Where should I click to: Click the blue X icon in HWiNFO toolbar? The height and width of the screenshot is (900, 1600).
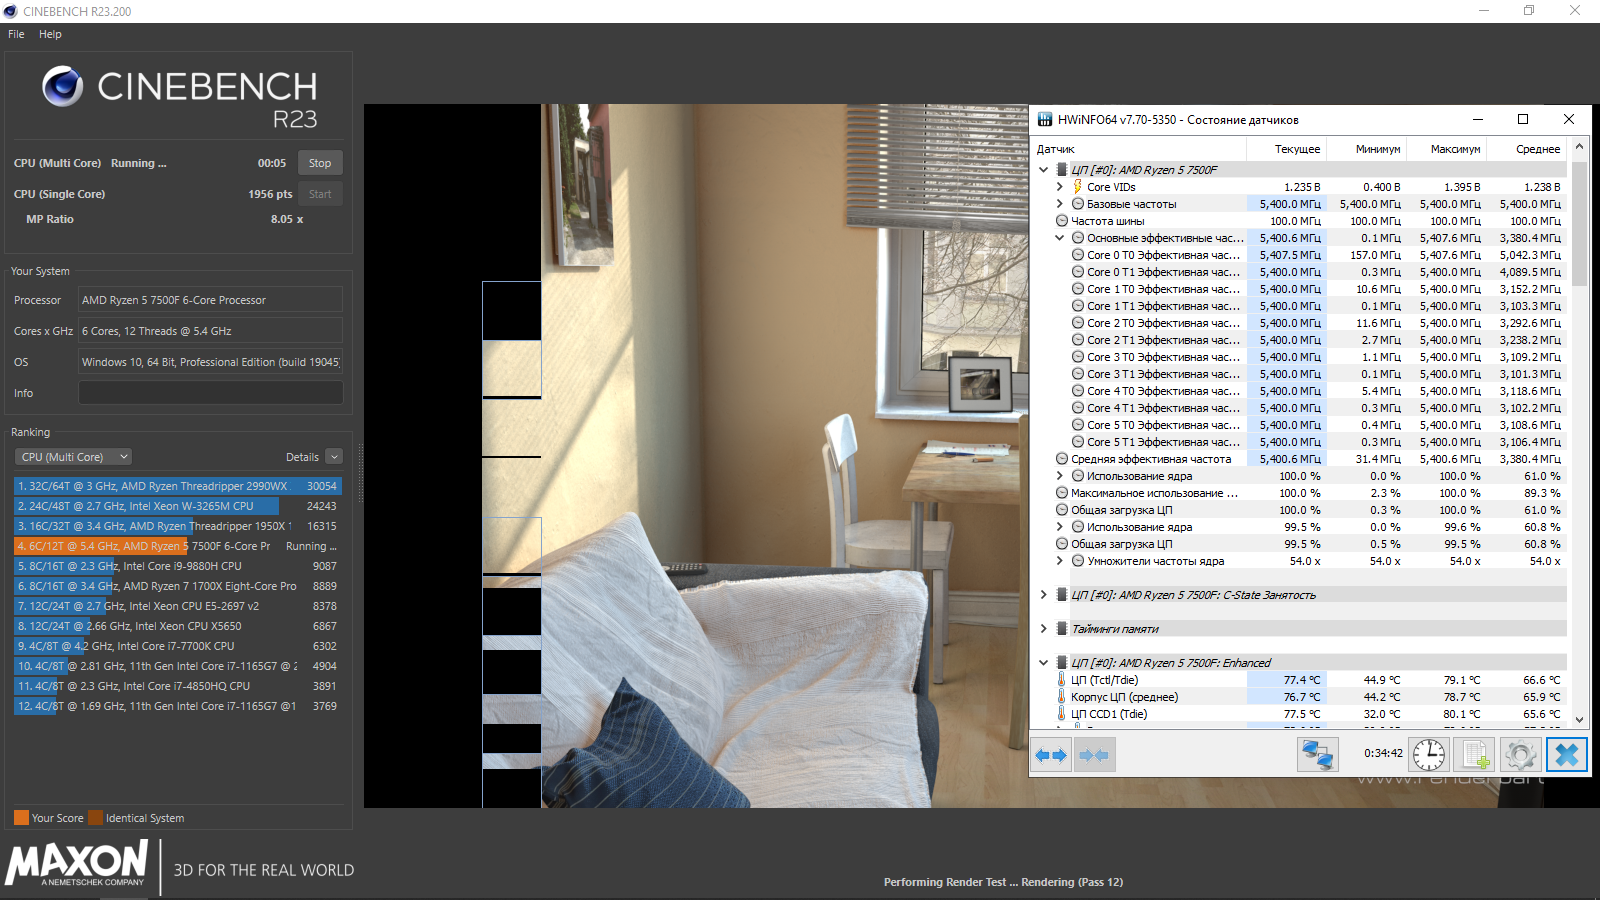pos(1567,754)
